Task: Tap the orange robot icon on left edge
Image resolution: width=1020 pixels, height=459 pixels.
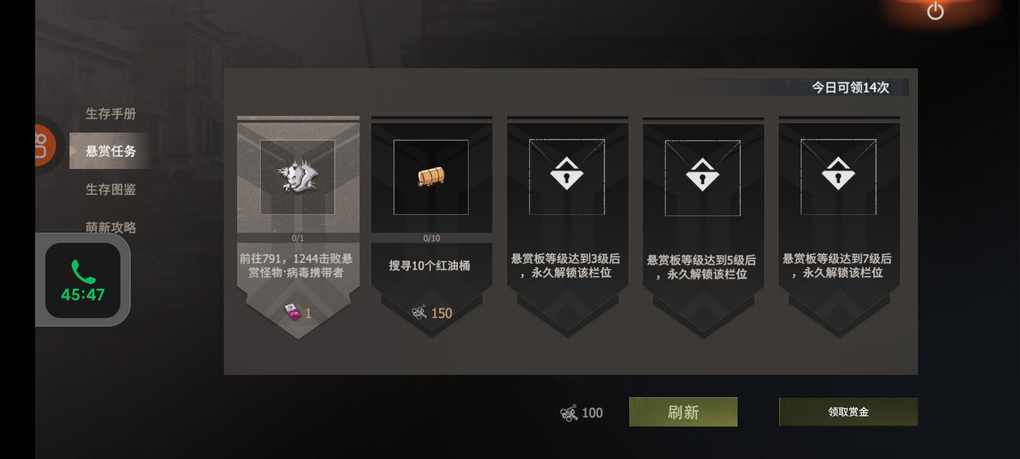Action: 44,145
